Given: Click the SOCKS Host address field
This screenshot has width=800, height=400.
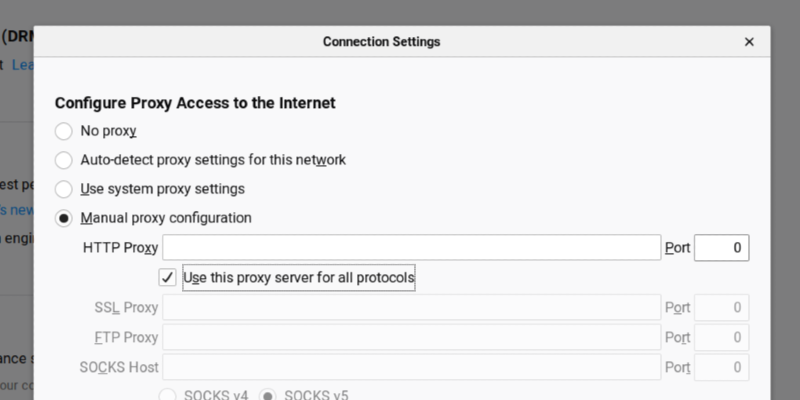Looking at the screenshot, I should pos(411,367).
